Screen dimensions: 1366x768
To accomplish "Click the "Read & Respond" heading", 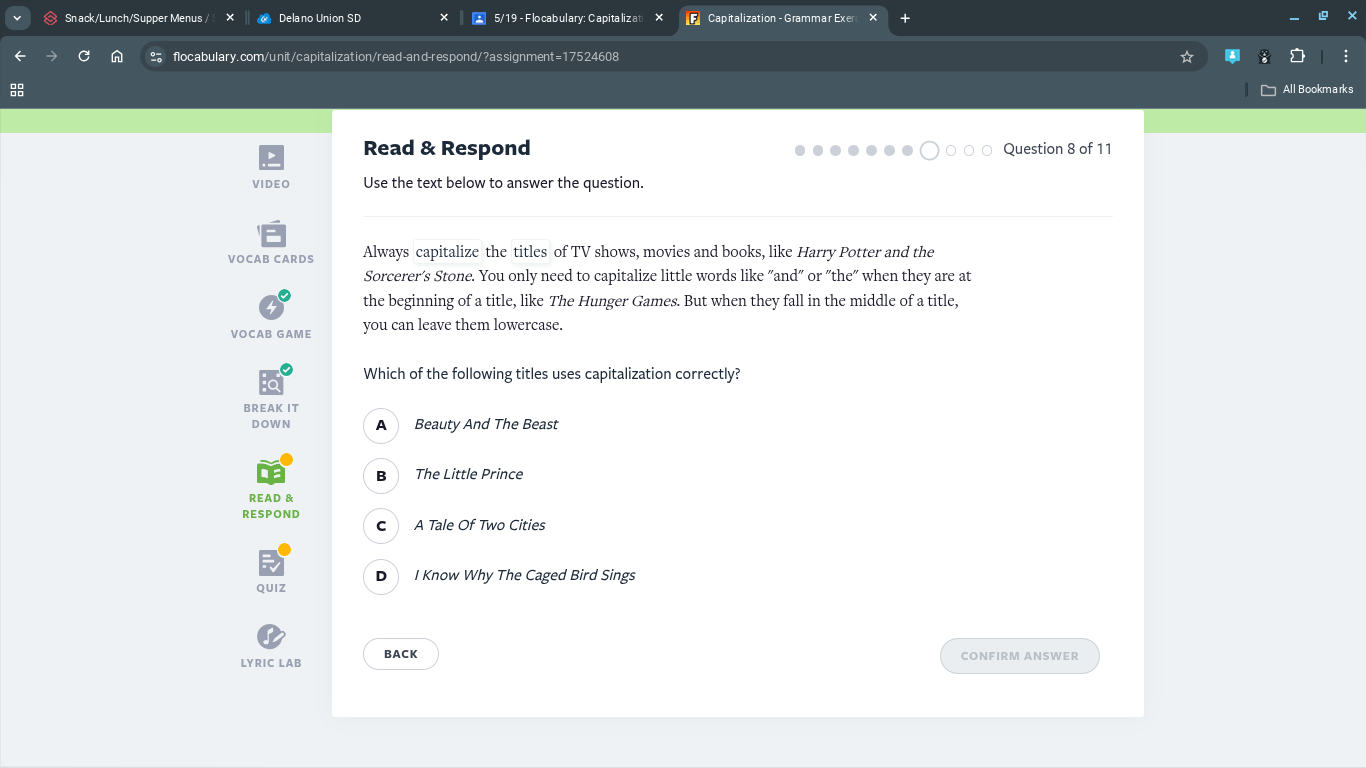I will pyautogui.click(x=447, y=148).
